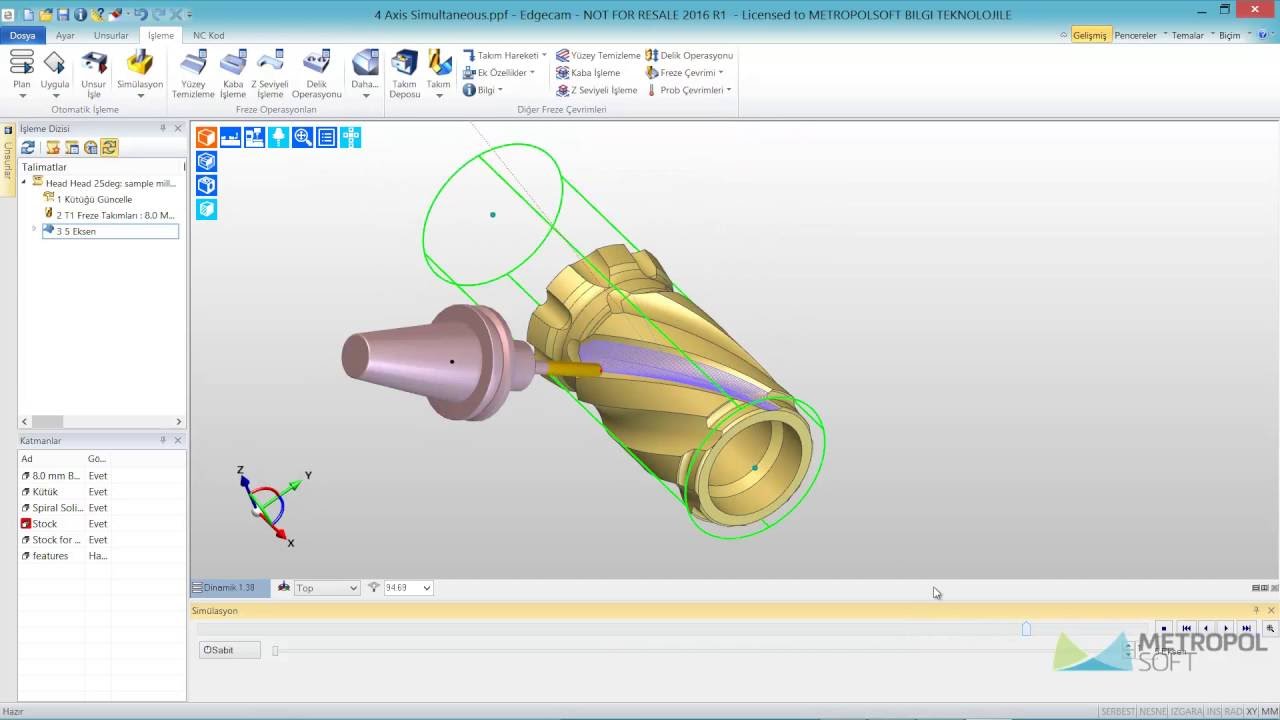
Task: Open the Bilgi dropdown
Action: click(483, 90)
